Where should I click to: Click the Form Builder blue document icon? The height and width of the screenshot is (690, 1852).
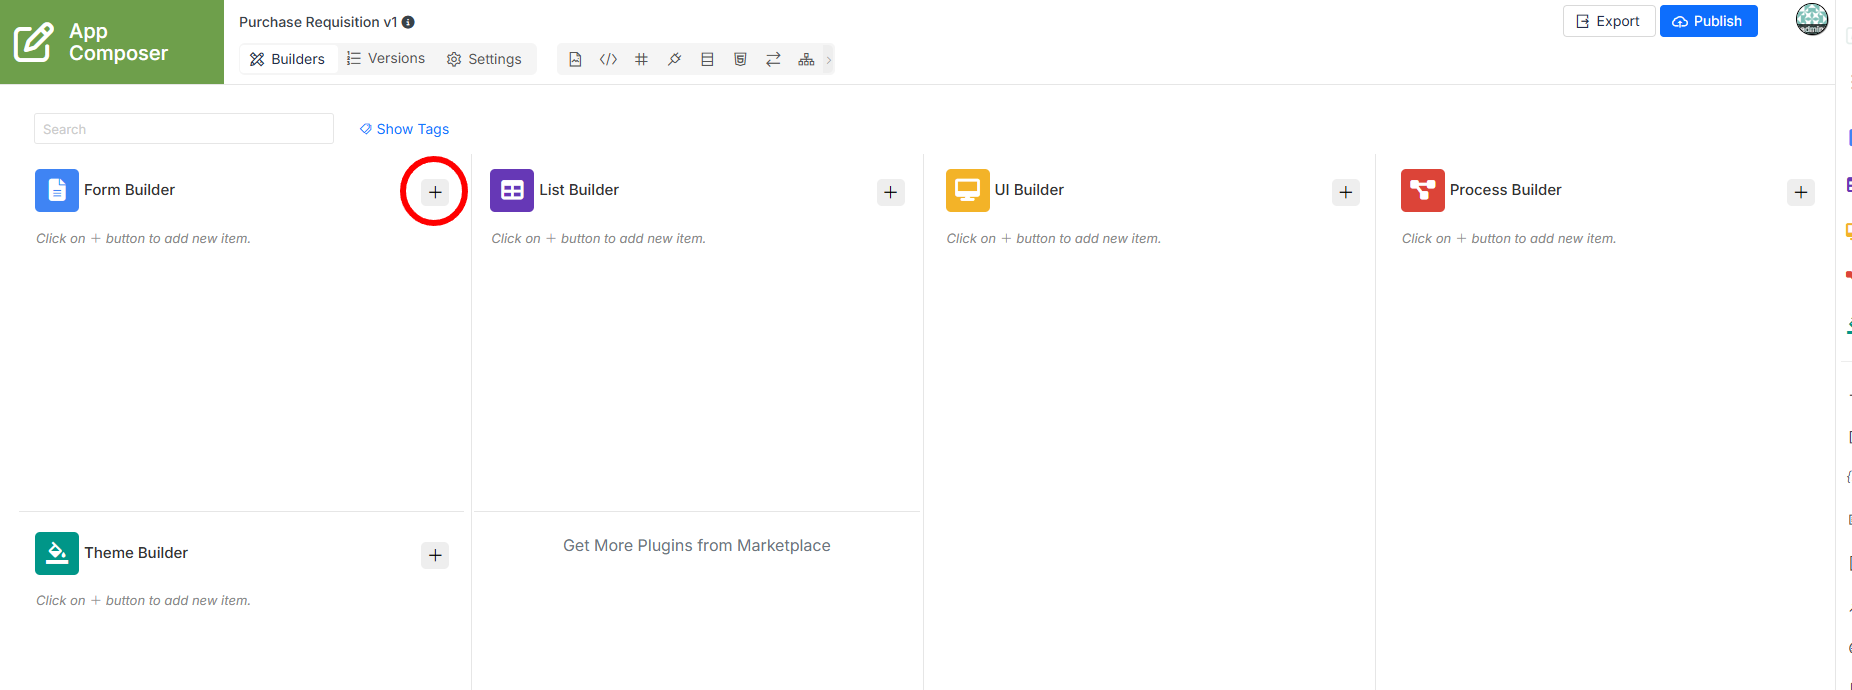click(x=57, y=190)
